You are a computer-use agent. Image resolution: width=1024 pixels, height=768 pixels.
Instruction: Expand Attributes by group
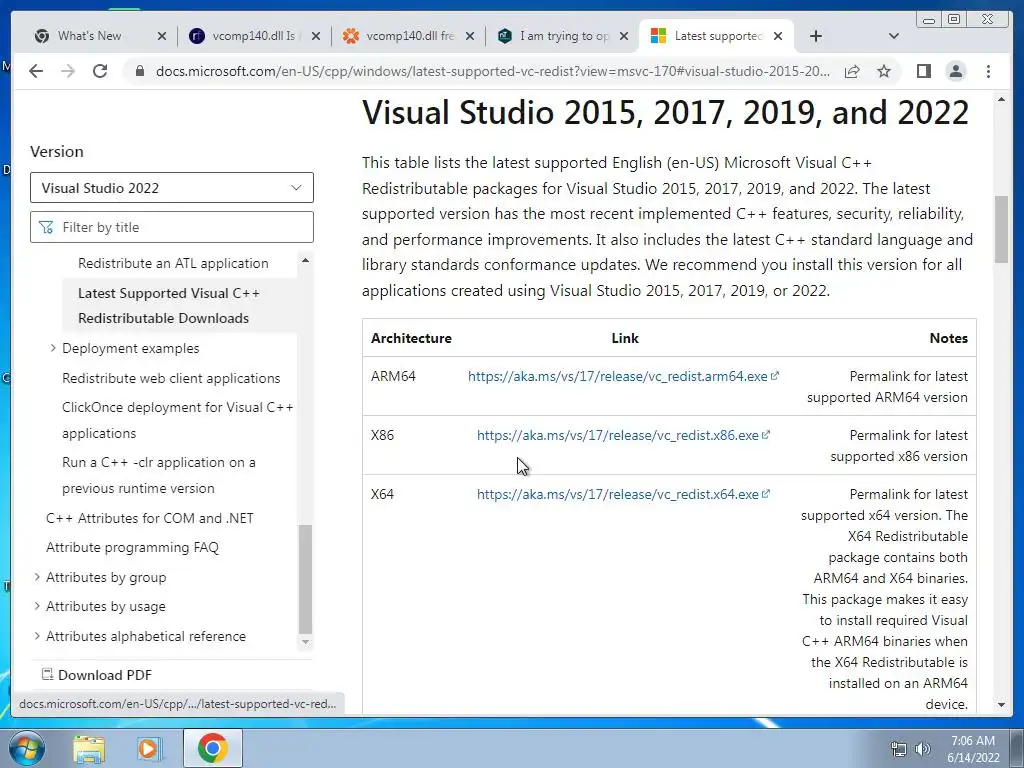(x=37, y=577)
